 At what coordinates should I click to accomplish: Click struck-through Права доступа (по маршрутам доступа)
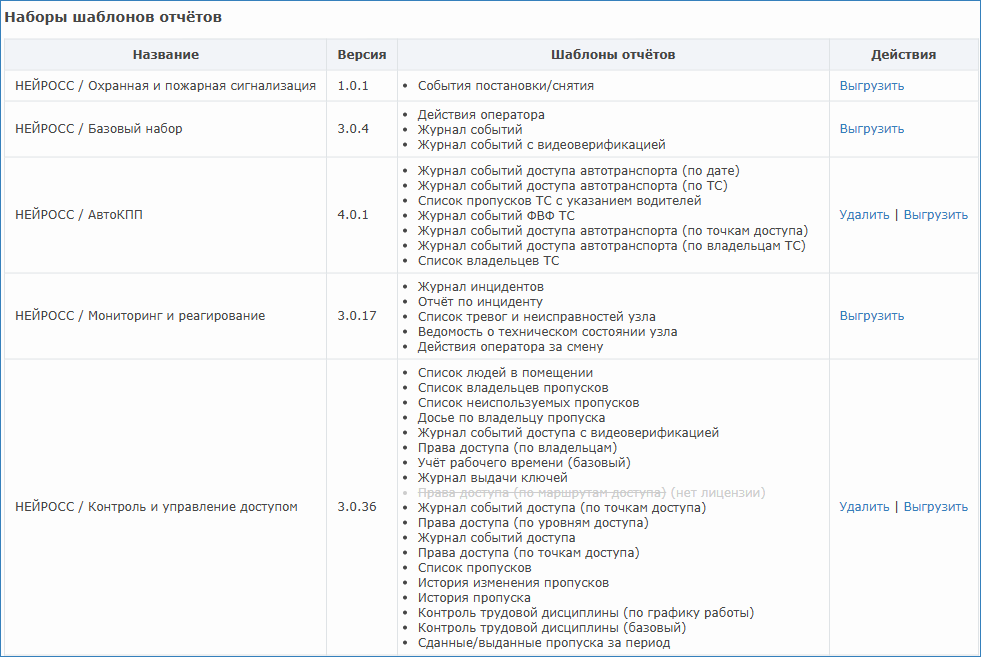[542, 493]
